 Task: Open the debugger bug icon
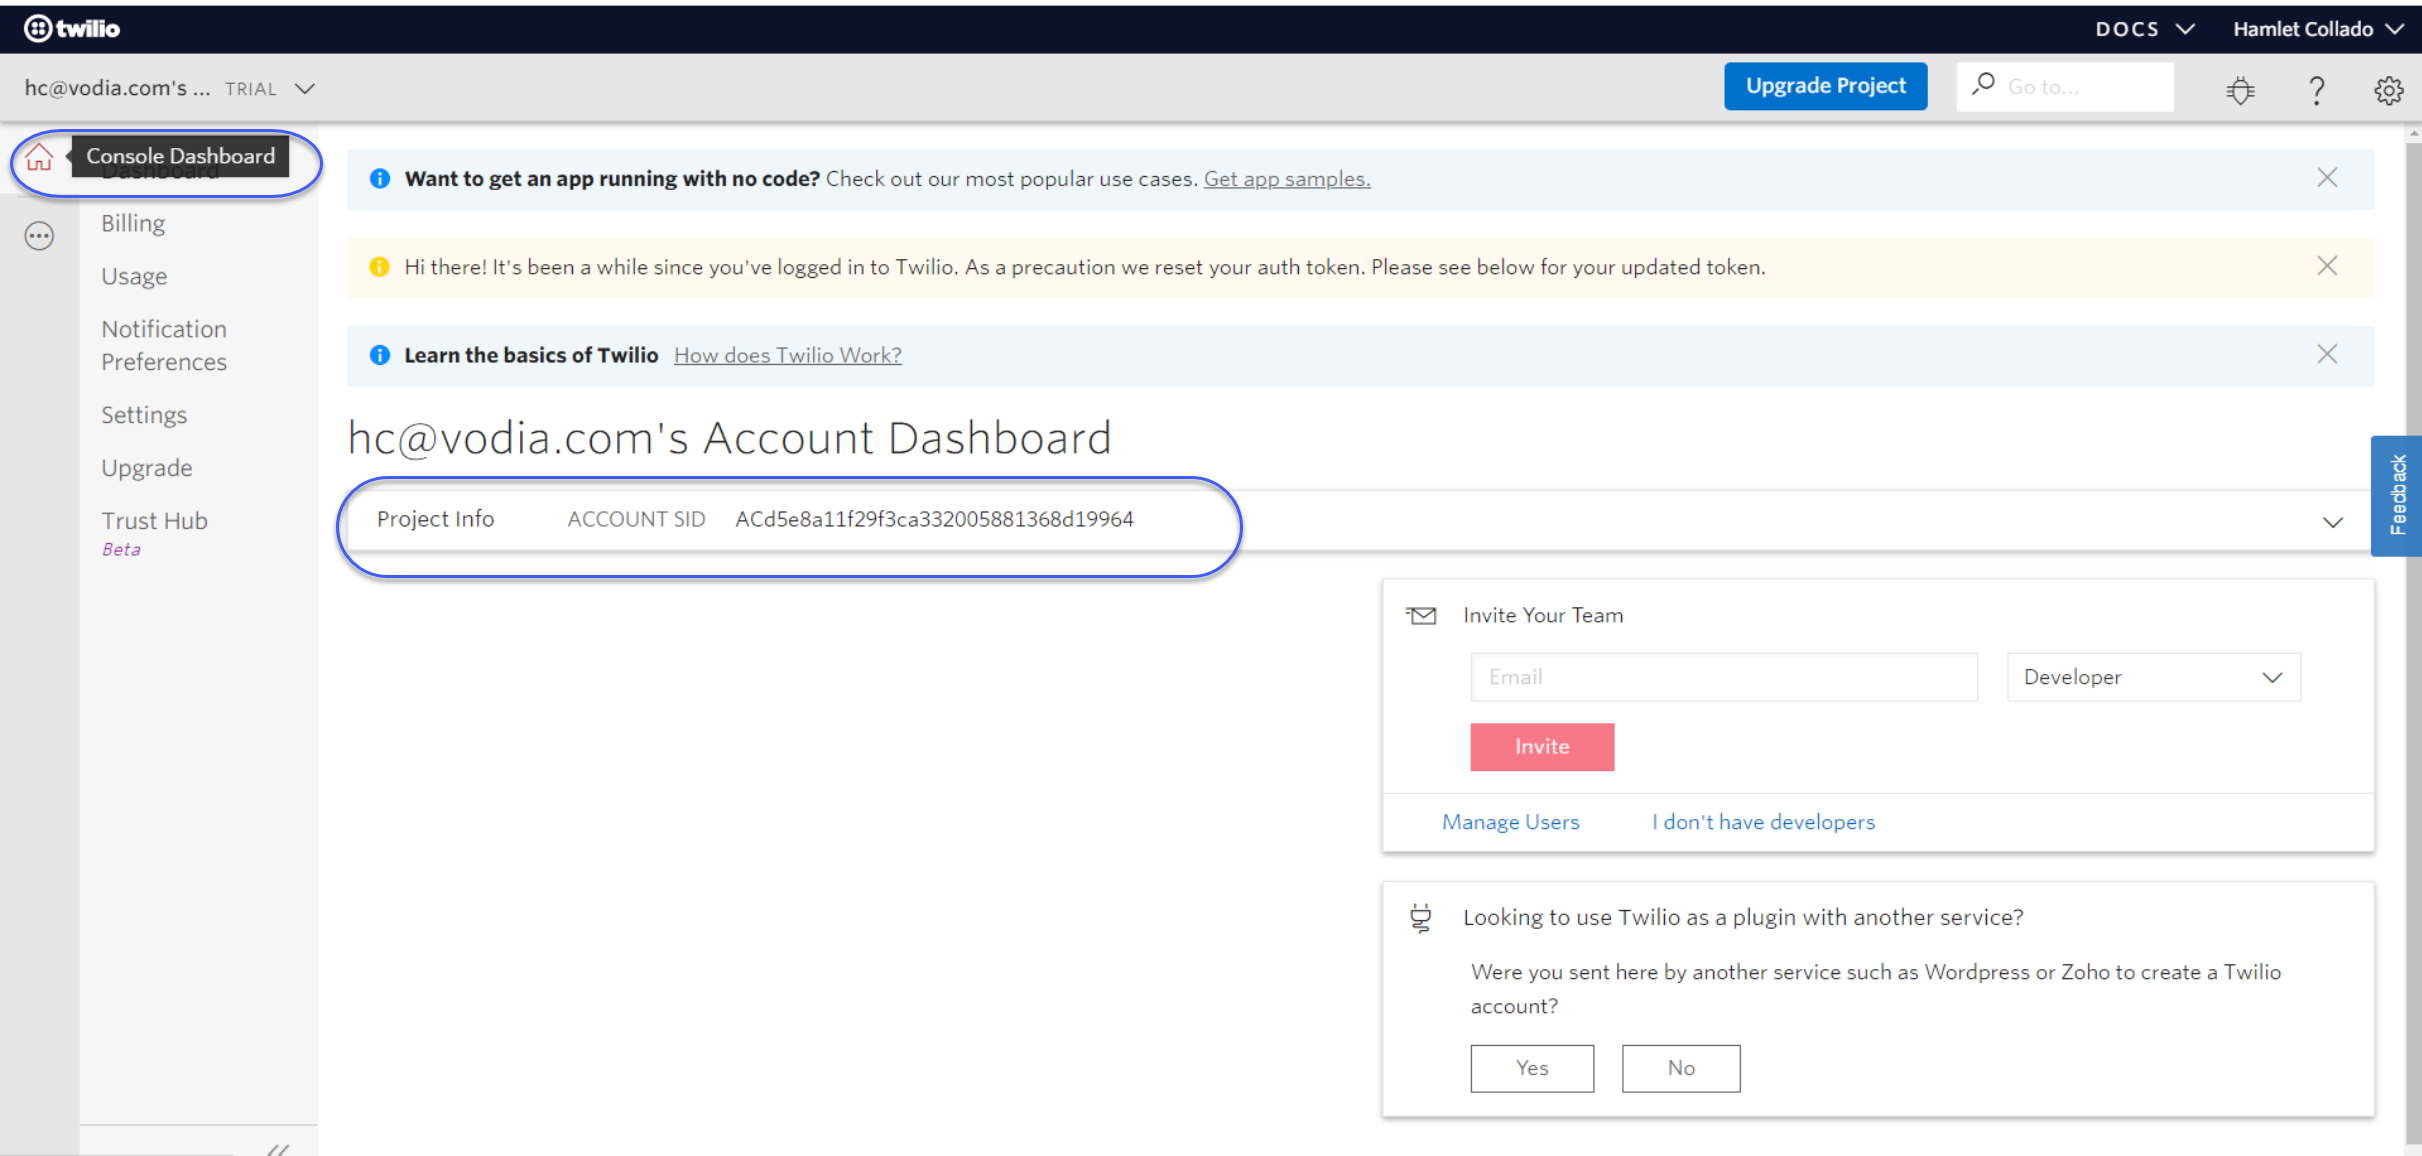point(2240,90)
